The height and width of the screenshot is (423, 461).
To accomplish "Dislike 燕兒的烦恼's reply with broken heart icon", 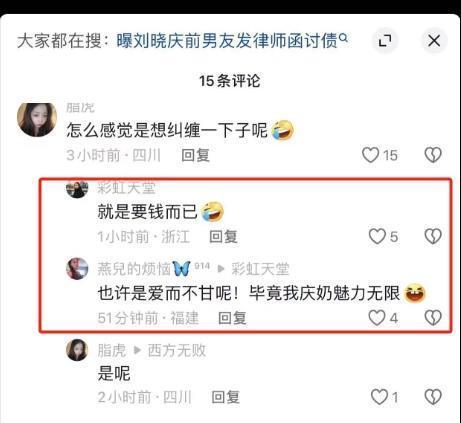I will point(433,318).
